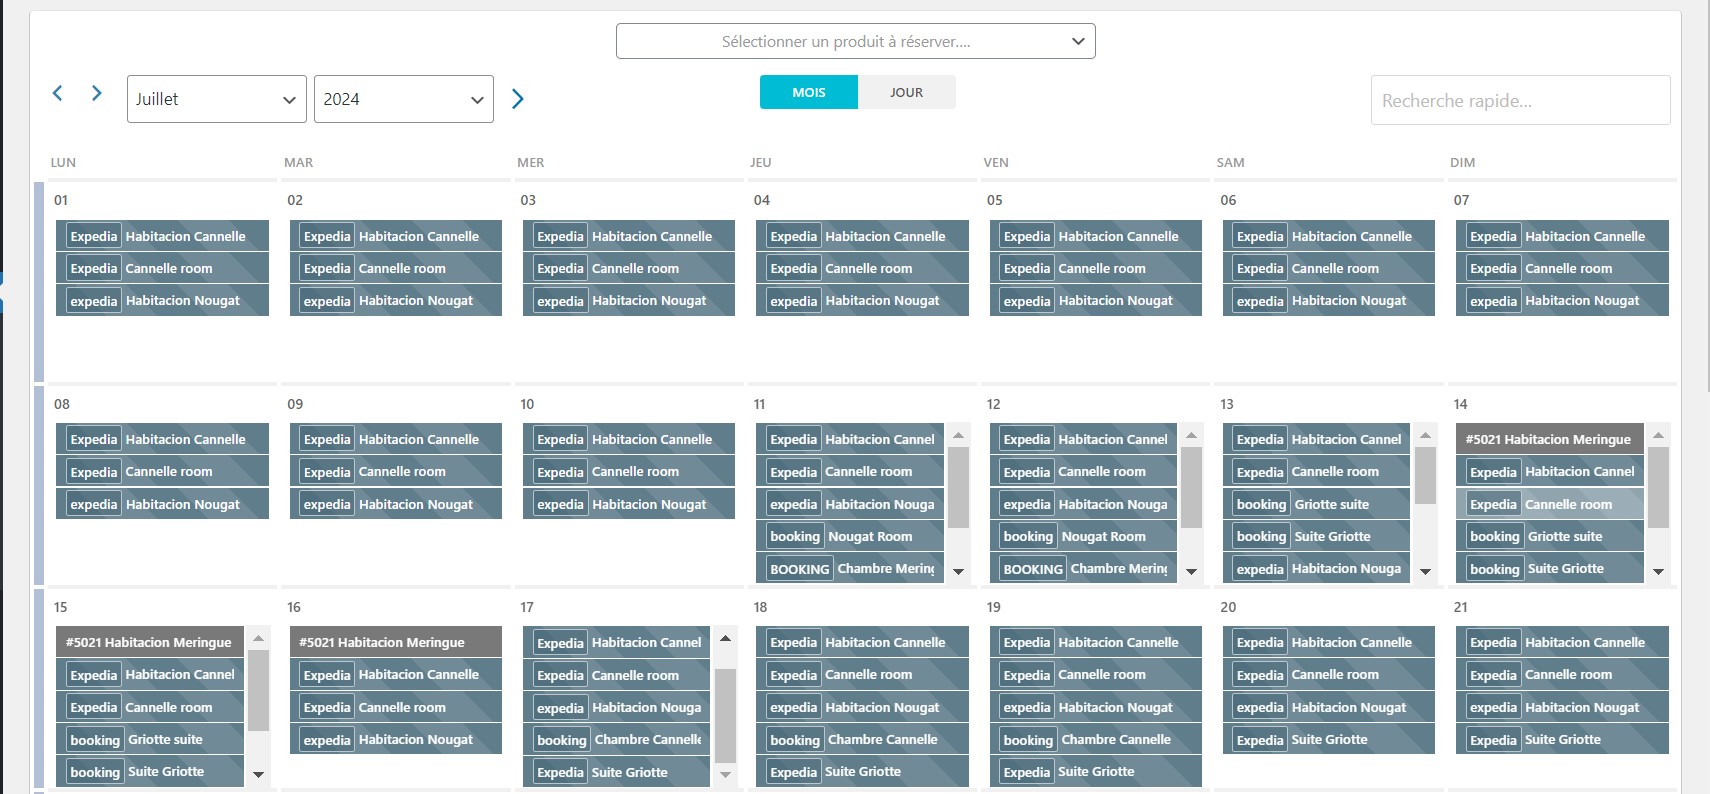The height and width of the screenshot is (794, 1710).
Task: Open expedia Habitacion Nougat booking on day 09
Action: point(396,504)
